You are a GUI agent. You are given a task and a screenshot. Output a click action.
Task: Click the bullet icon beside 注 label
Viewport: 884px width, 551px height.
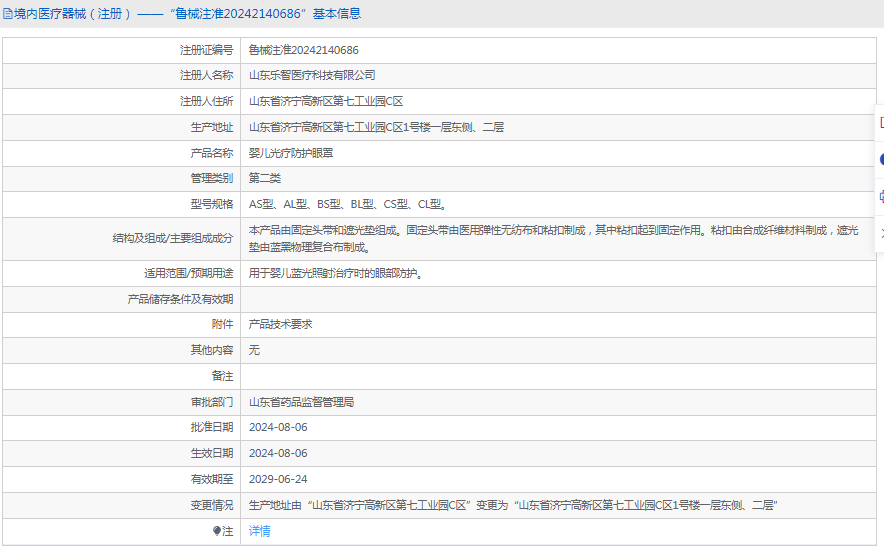(x=217, y=531)
